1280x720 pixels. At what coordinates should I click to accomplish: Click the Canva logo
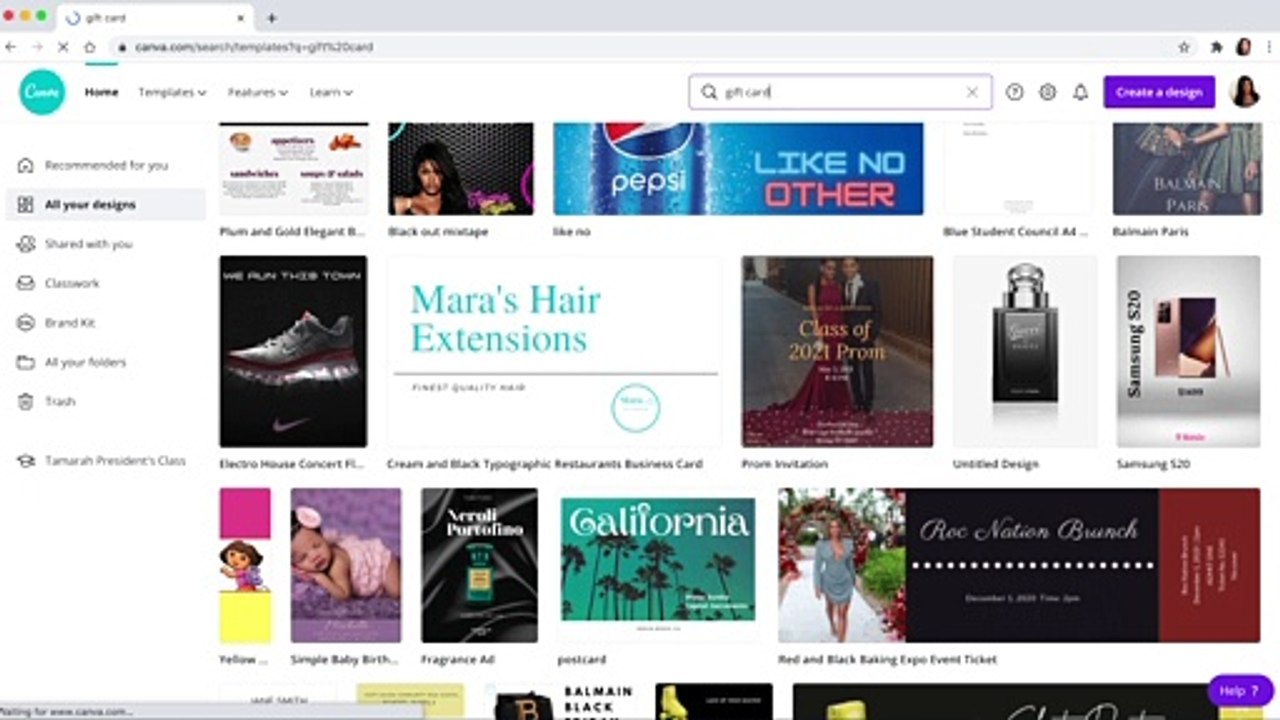[x=42, y=92]
